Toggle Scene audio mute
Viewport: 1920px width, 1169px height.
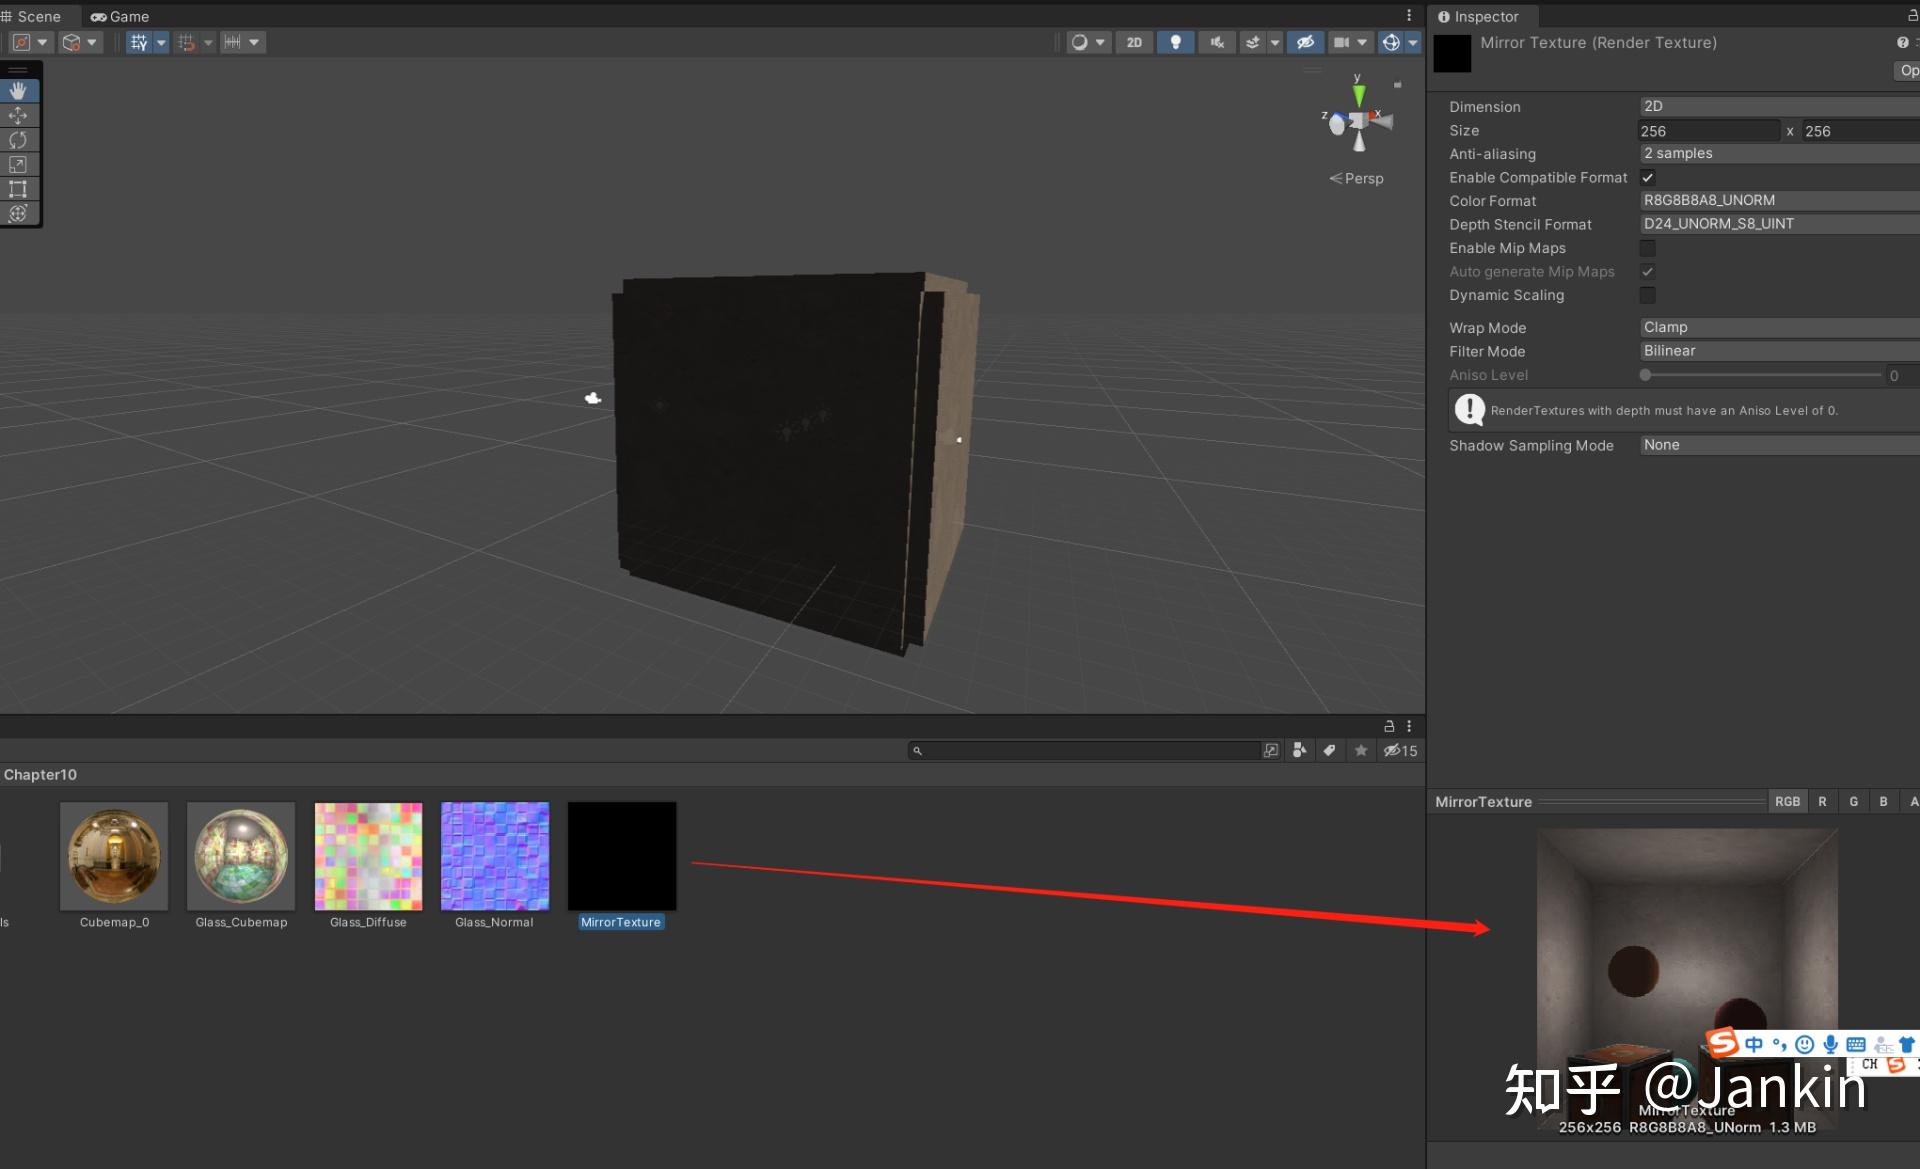(1216, 42)
